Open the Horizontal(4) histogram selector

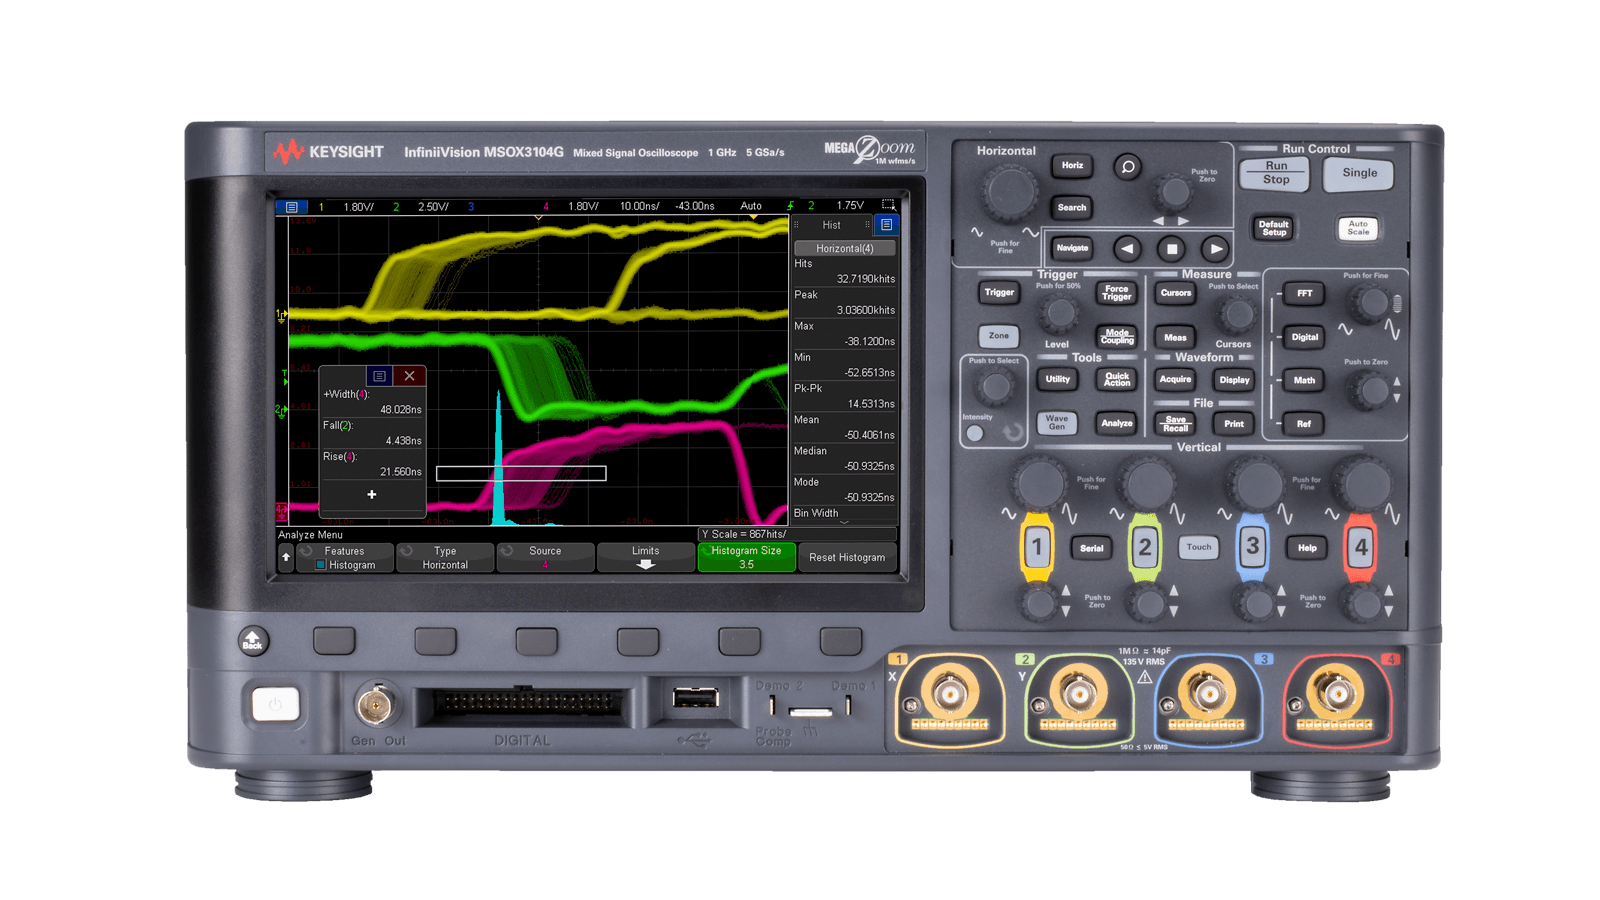844,248
